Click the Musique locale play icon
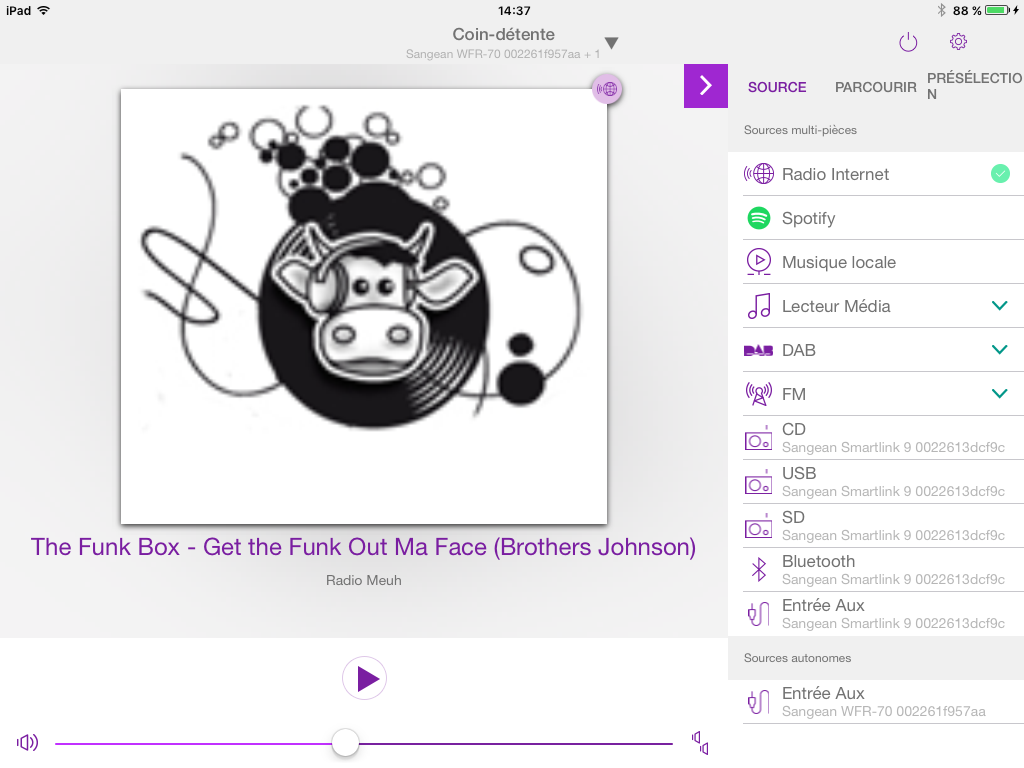Screen dimensions: 1024x768 click(x=759, y=262)
